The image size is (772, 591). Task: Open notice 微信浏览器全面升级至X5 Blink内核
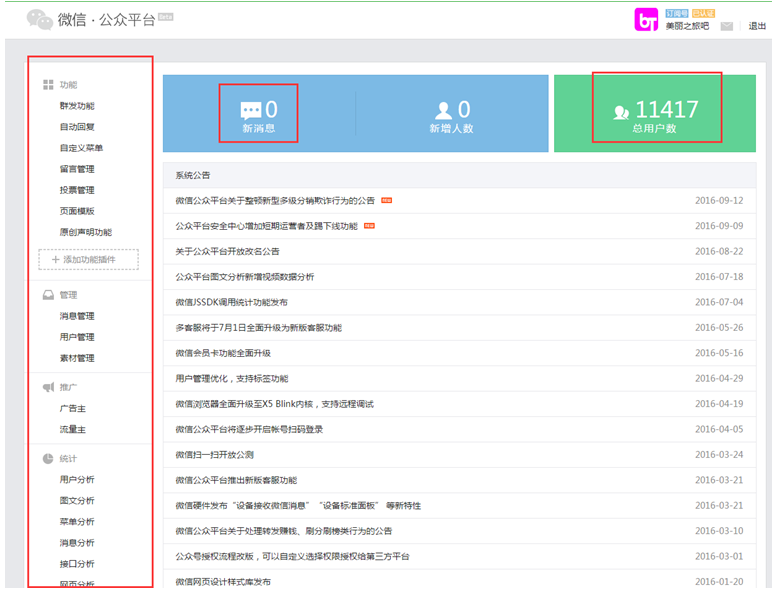point(275,404)
